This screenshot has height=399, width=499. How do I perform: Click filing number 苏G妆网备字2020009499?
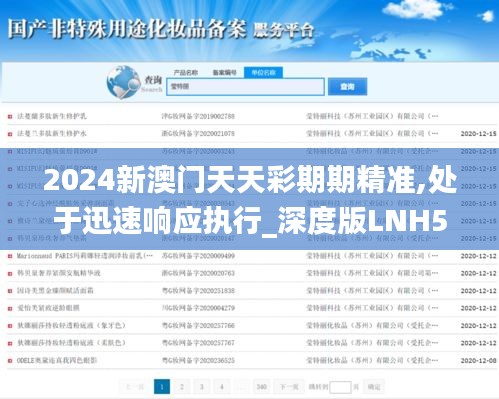[x=198, y=256]
